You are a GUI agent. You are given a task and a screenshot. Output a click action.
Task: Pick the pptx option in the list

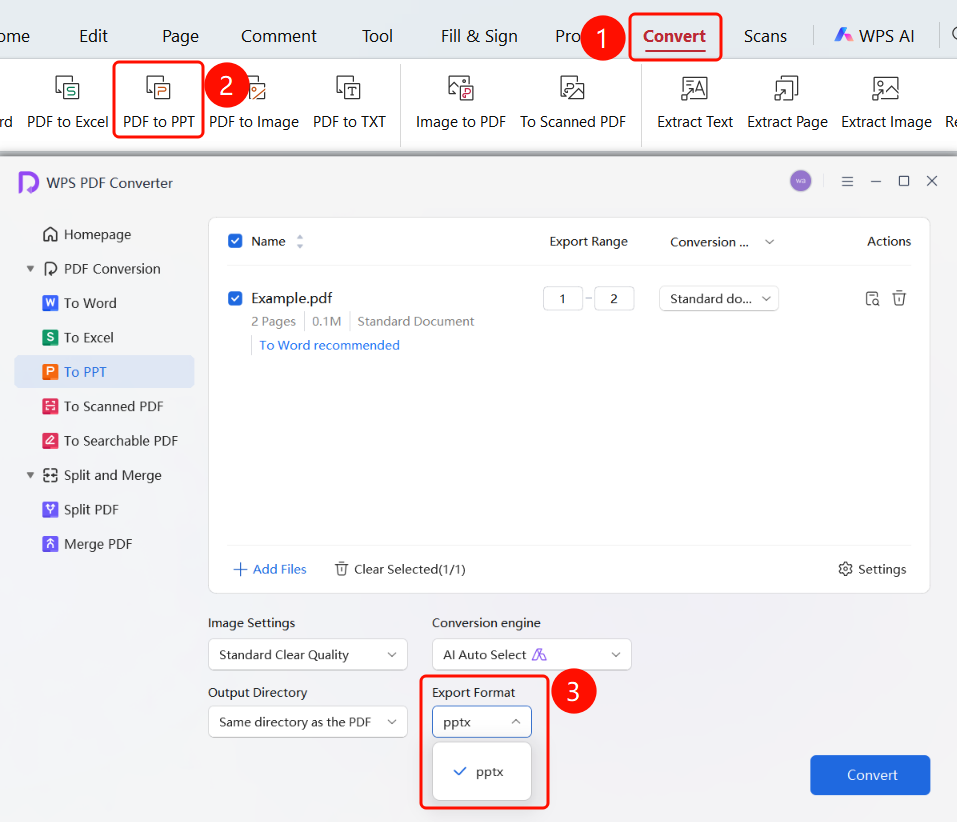pos(482,772)
